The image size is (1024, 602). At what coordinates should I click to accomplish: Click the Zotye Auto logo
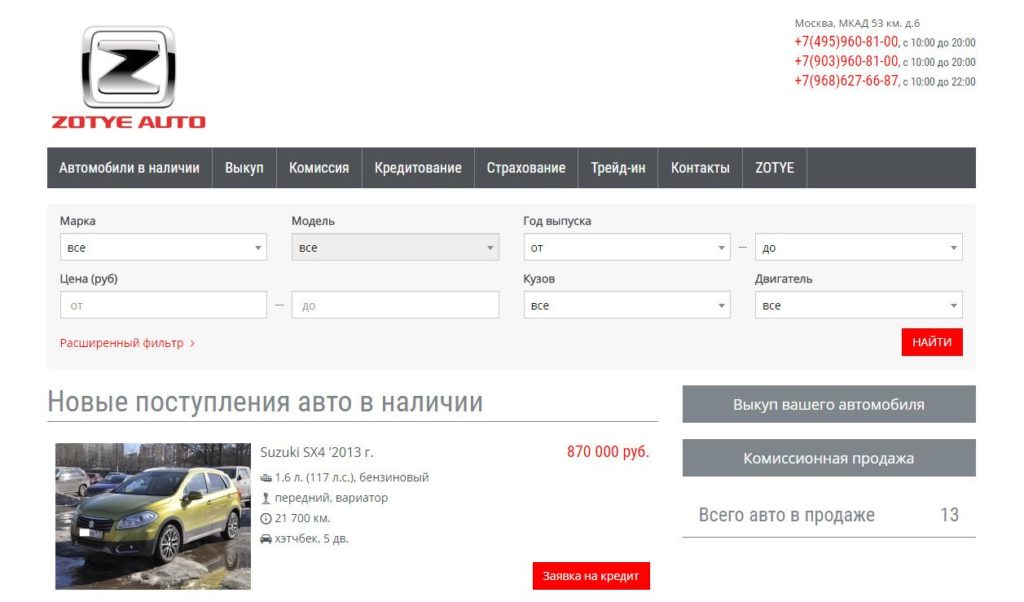129,77
